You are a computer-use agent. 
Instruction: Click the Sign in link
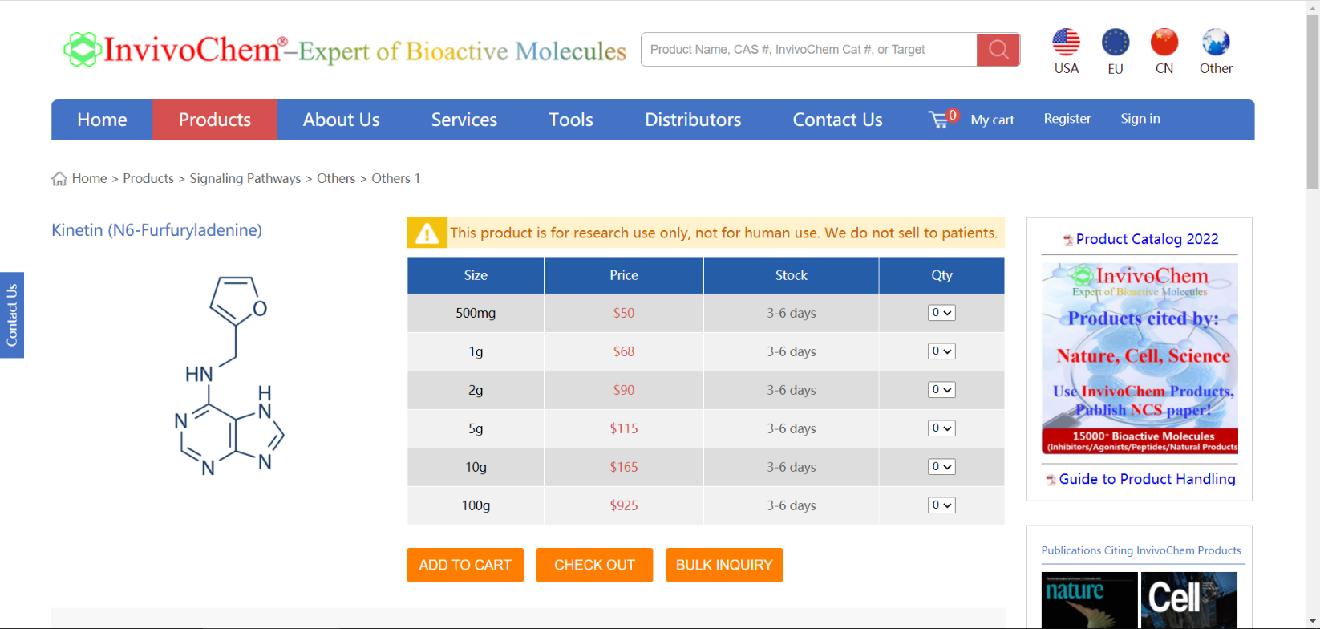click(1140, 118)
